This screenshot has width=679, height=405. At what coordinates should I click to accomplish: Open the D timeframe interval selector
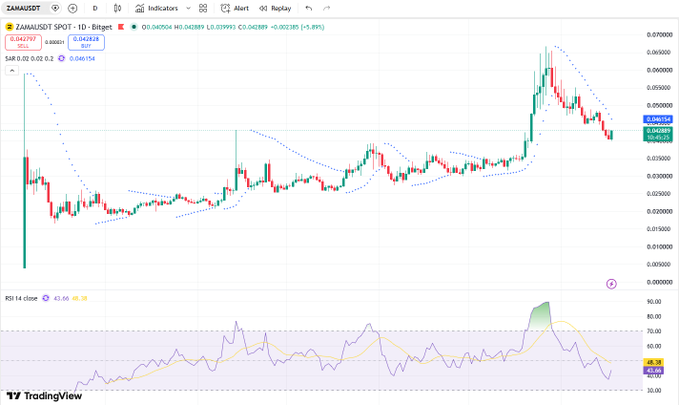pyautogui.click(x=95, y=8)
